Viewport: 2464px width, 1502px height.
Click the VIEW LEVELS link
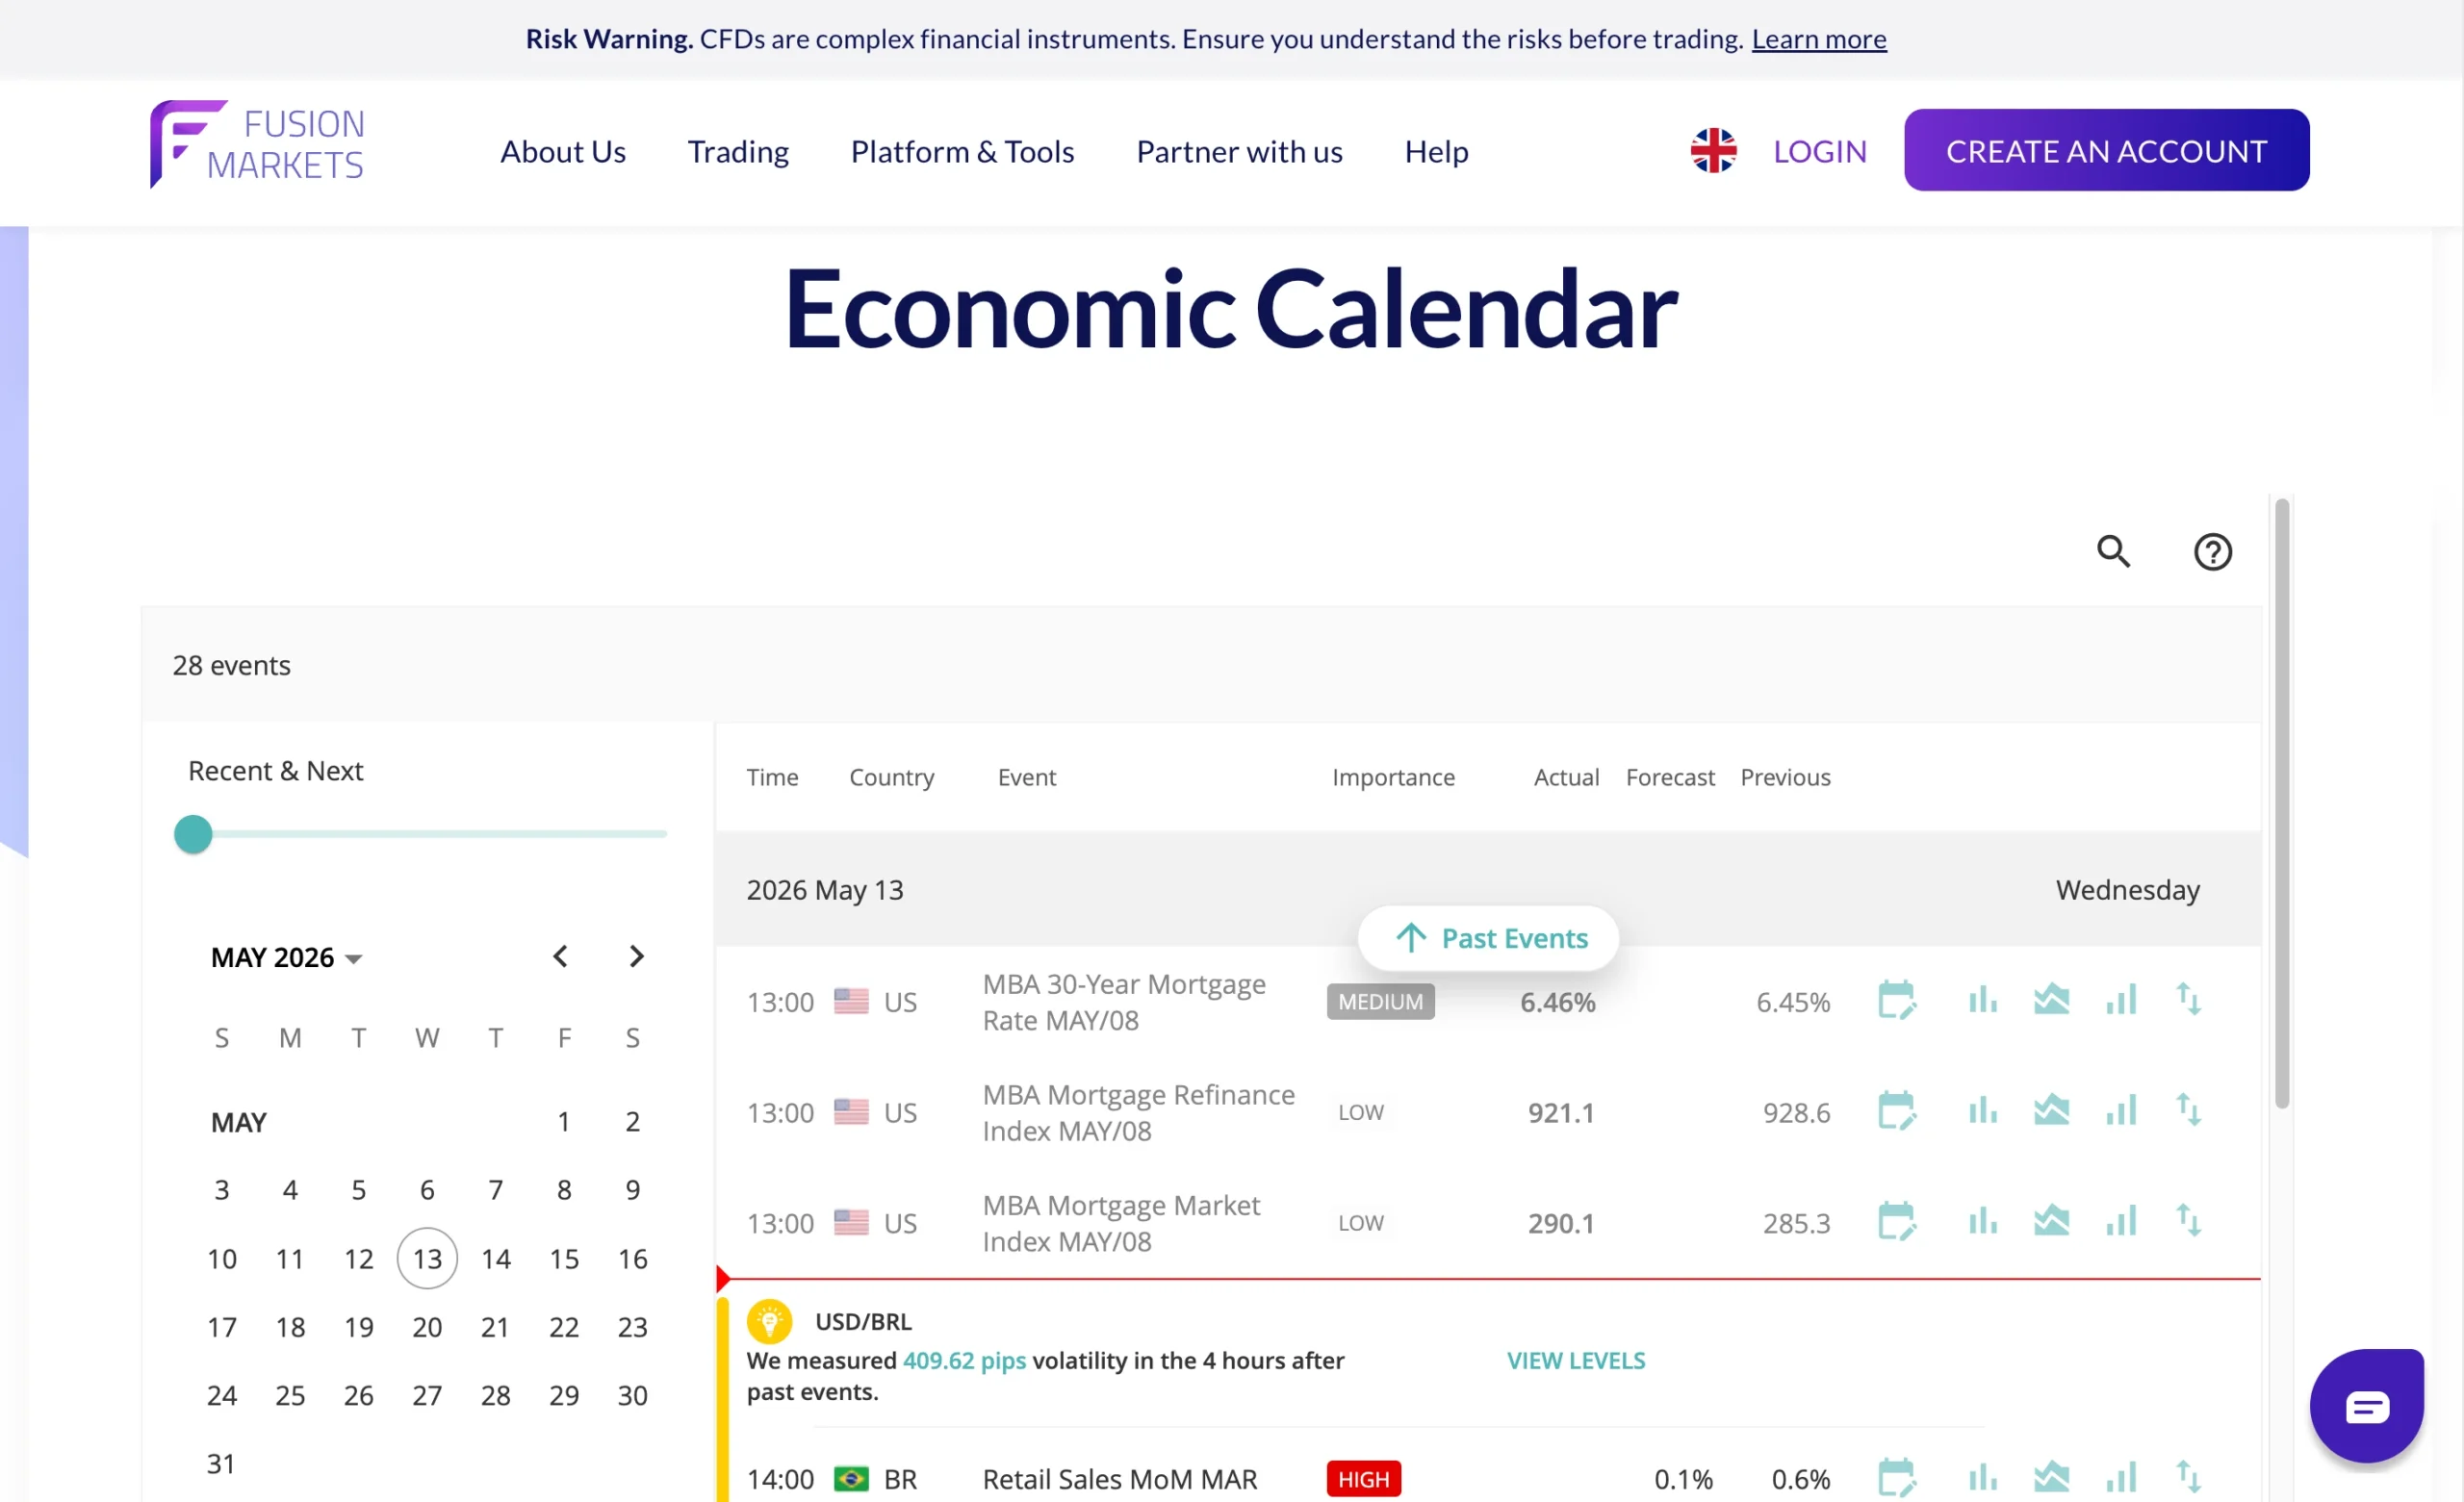(x=1575, y=1360)
